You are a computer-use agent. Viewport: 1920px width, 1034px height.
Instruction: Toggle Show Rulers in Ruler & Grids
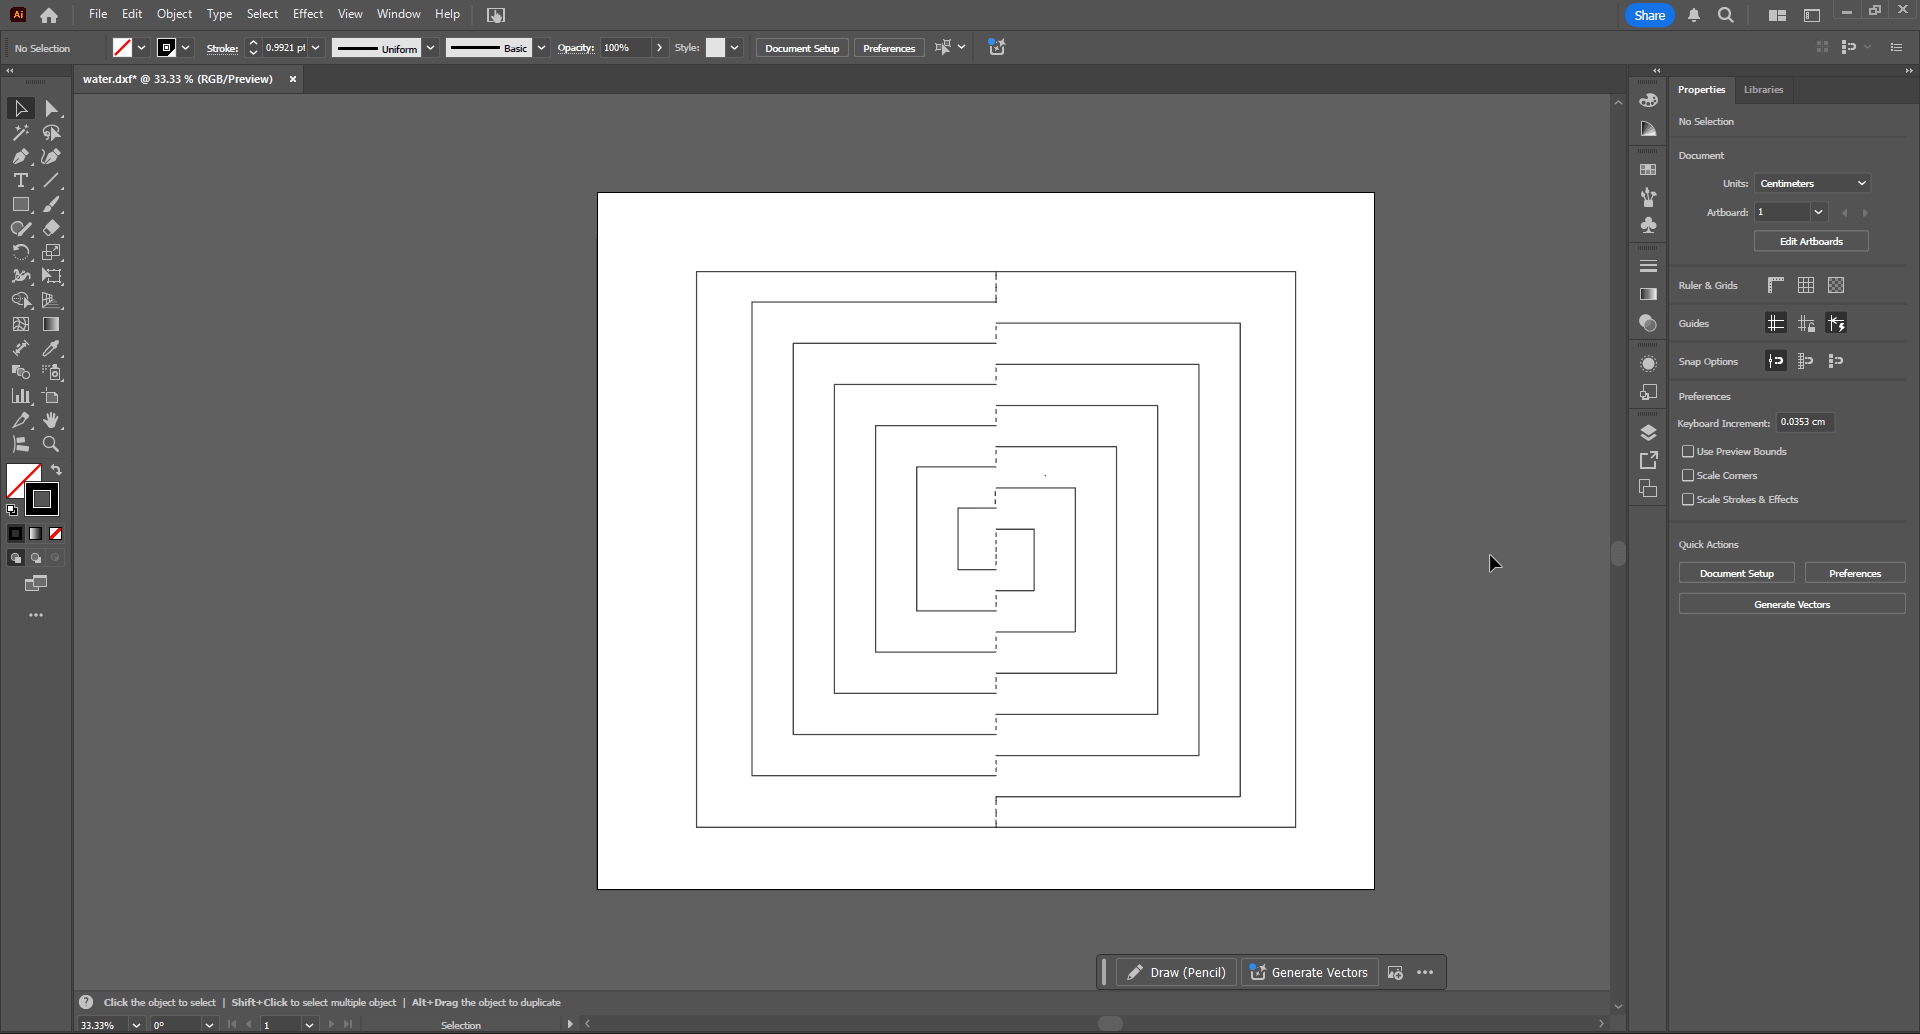pyautogui.click(x=1776, y=285)
